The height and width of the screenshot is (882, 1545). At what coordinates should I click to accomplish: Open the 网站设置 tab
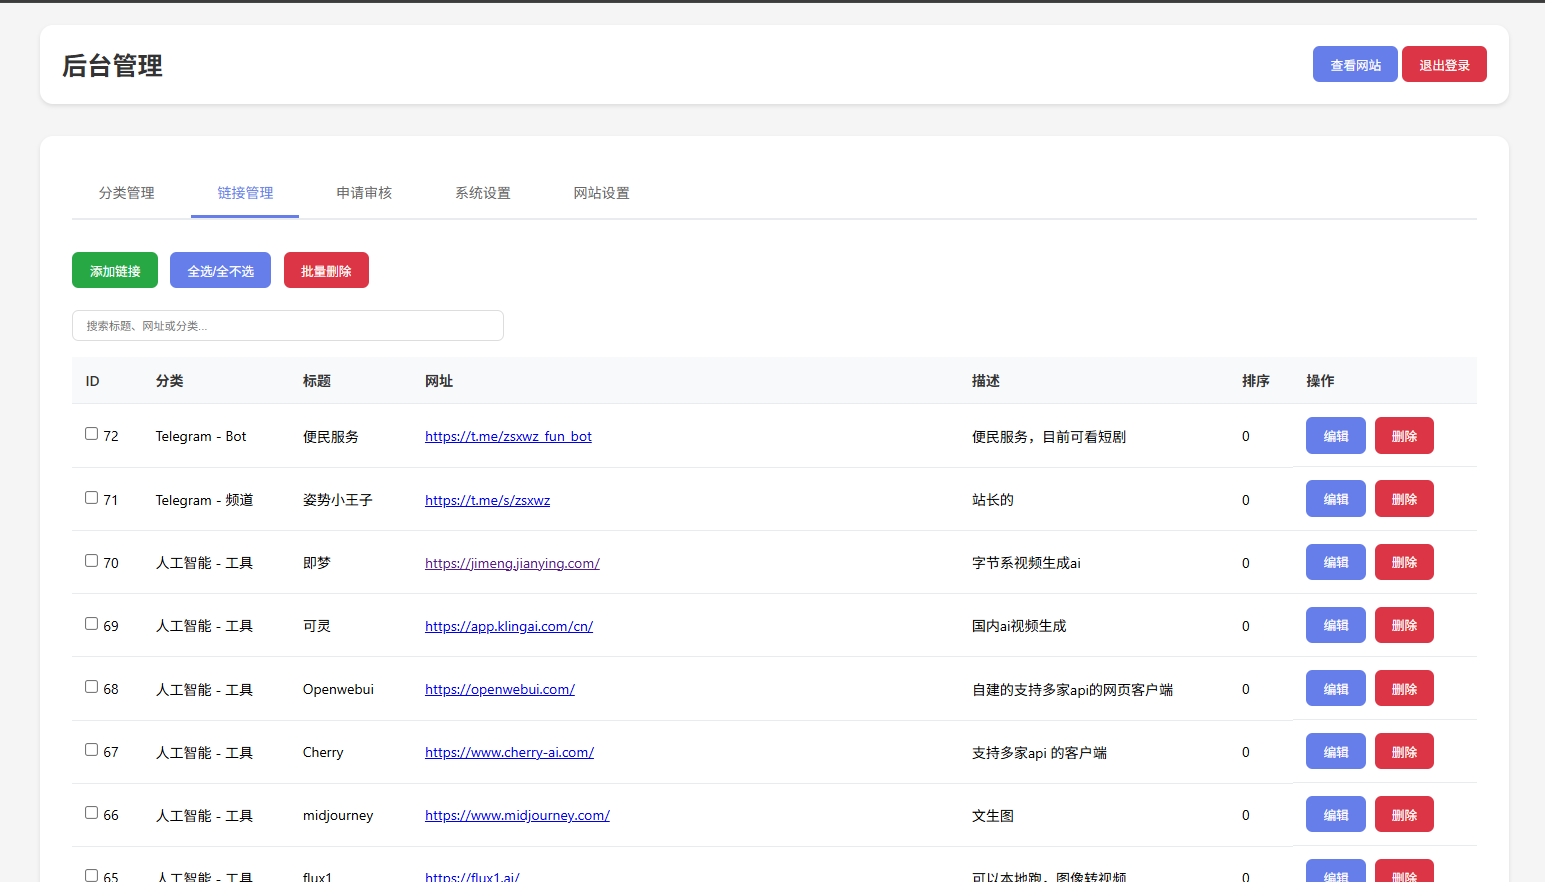(x=601, y=193)
